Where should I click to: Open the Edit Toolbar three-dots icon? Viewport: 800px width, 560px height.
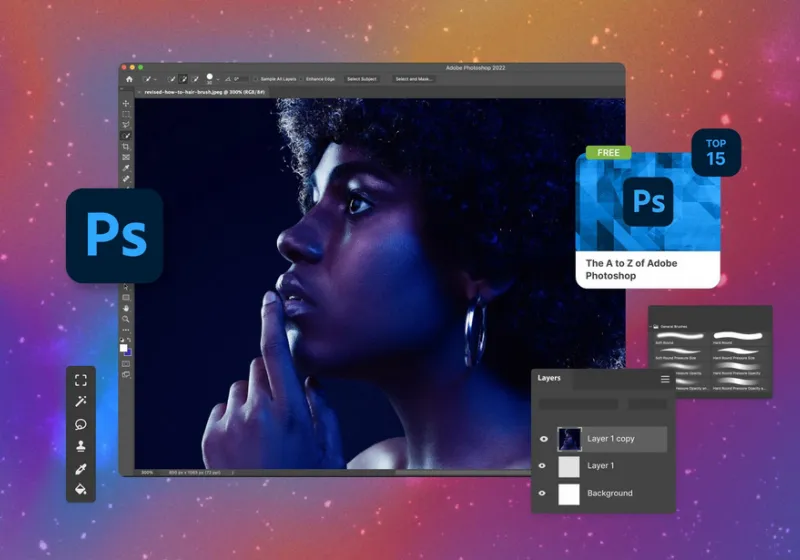click(x=126, y=330)
